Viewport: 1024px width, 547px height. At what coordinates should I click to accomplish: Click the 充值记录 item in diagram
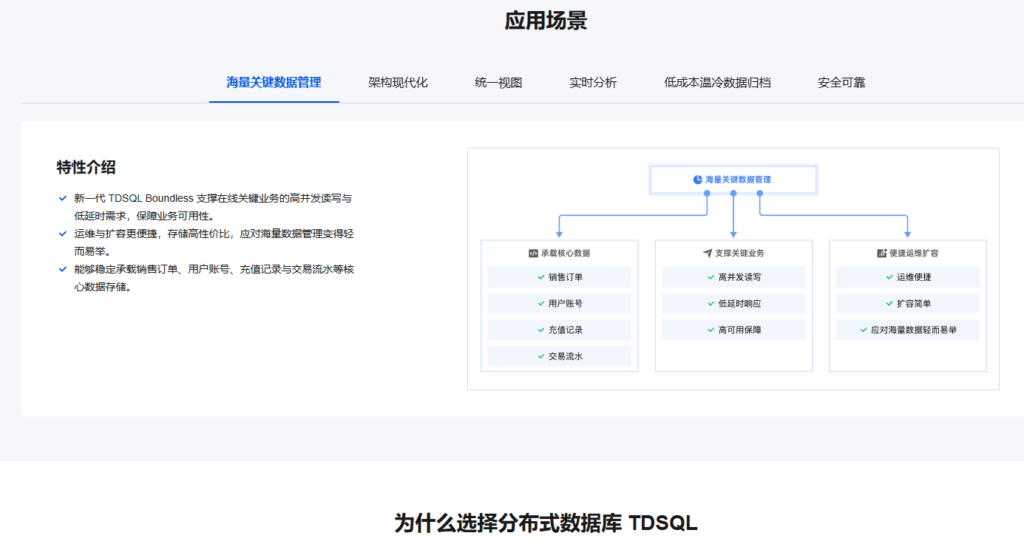coord(560,330)
